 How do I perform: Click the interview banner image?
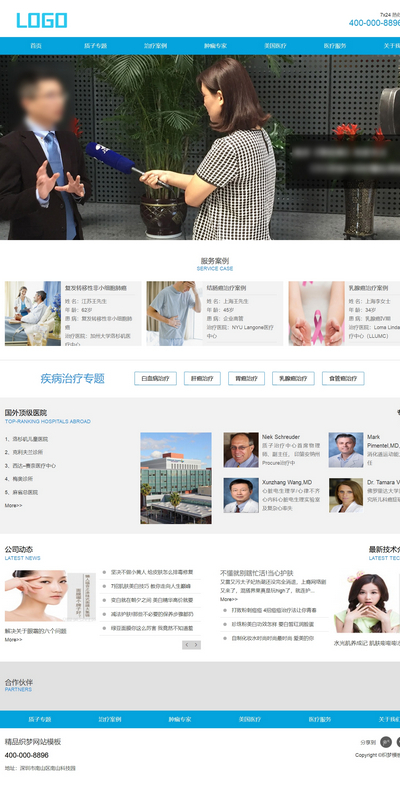(200, 147)
